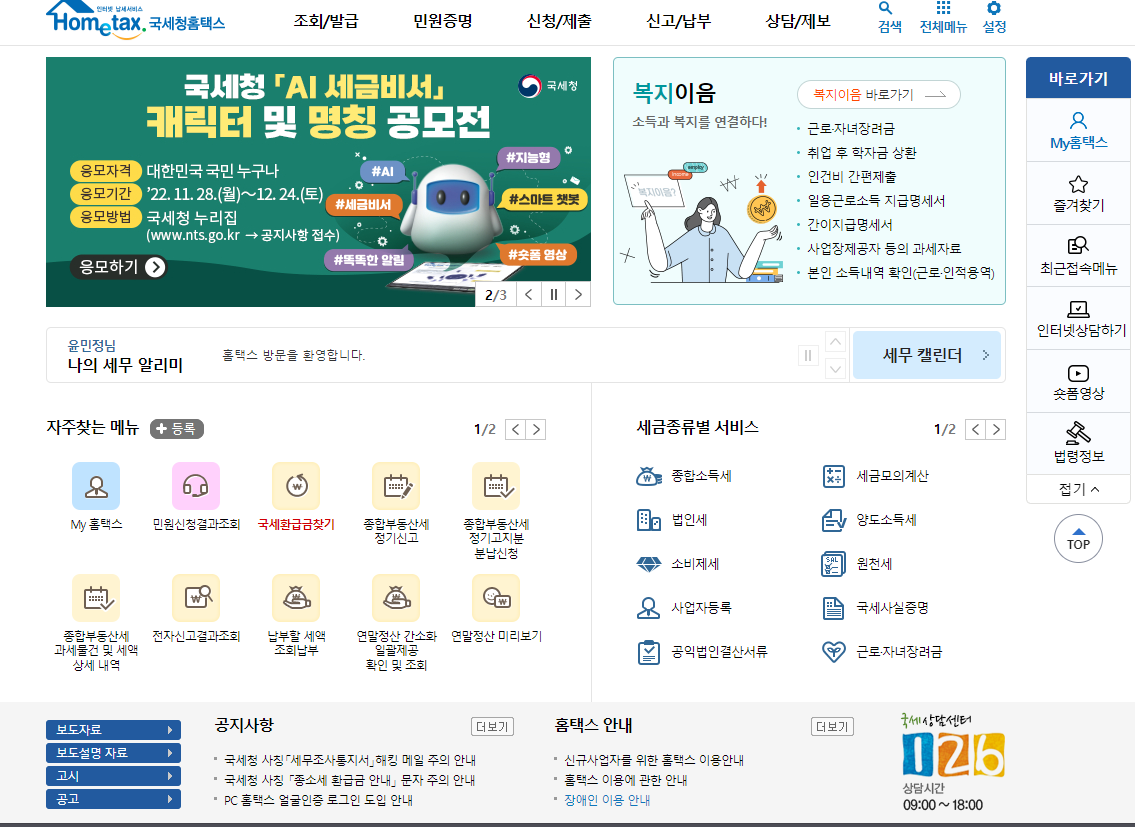Show next banner slide
Image resolution: width=1135 pixels, height=827 pixels.
[x=578, y=295]
